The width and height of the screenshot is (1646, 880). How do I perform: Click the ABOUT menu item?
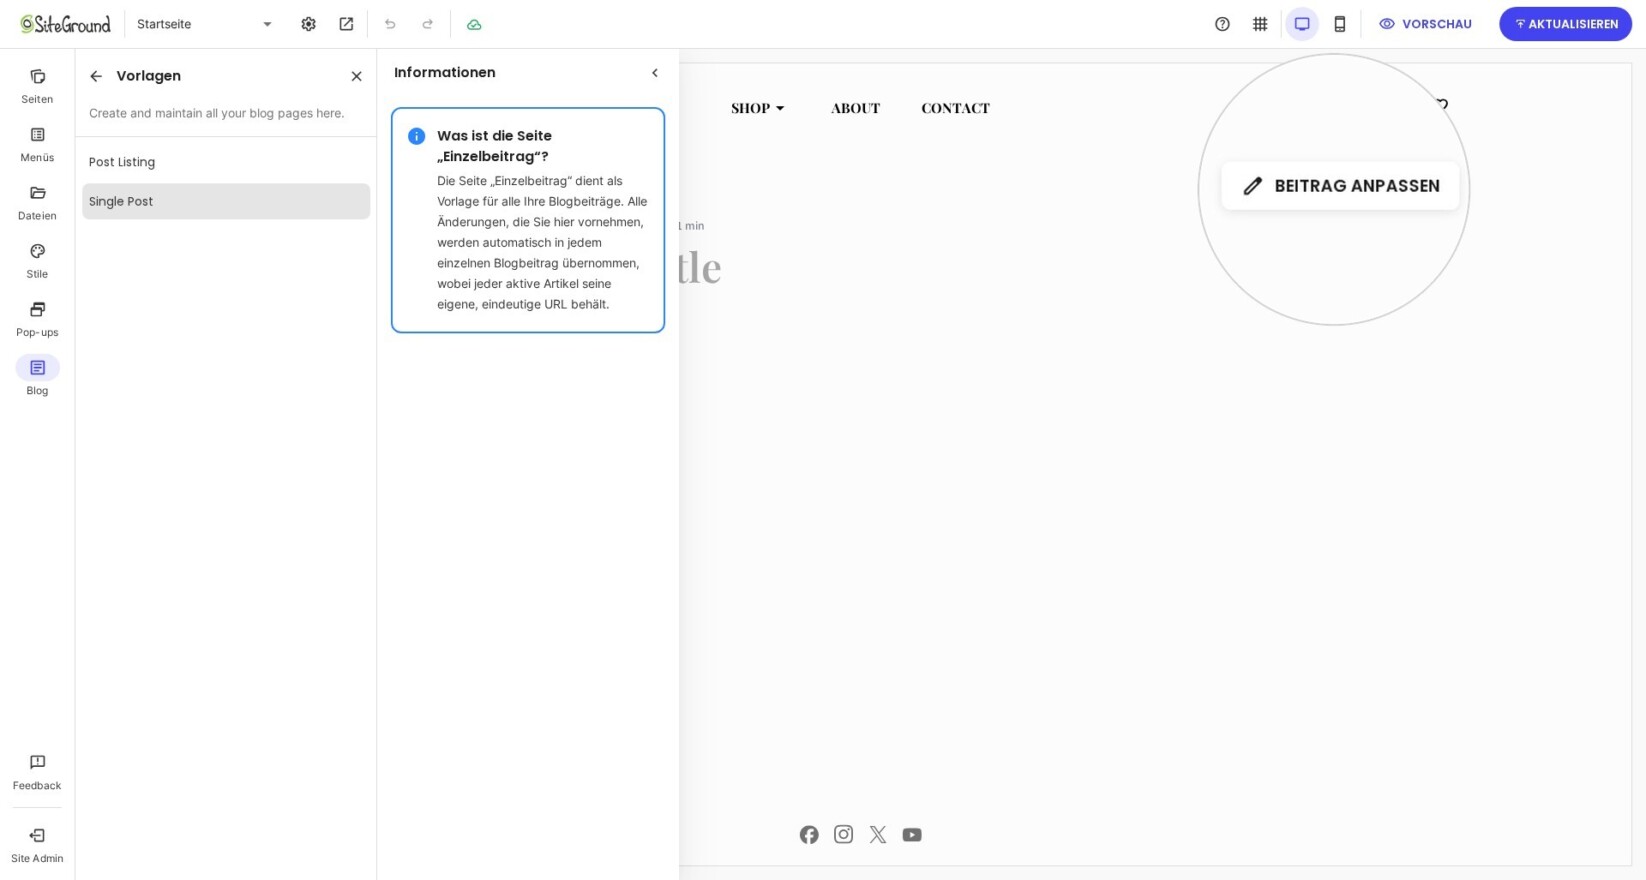(855, 108)
